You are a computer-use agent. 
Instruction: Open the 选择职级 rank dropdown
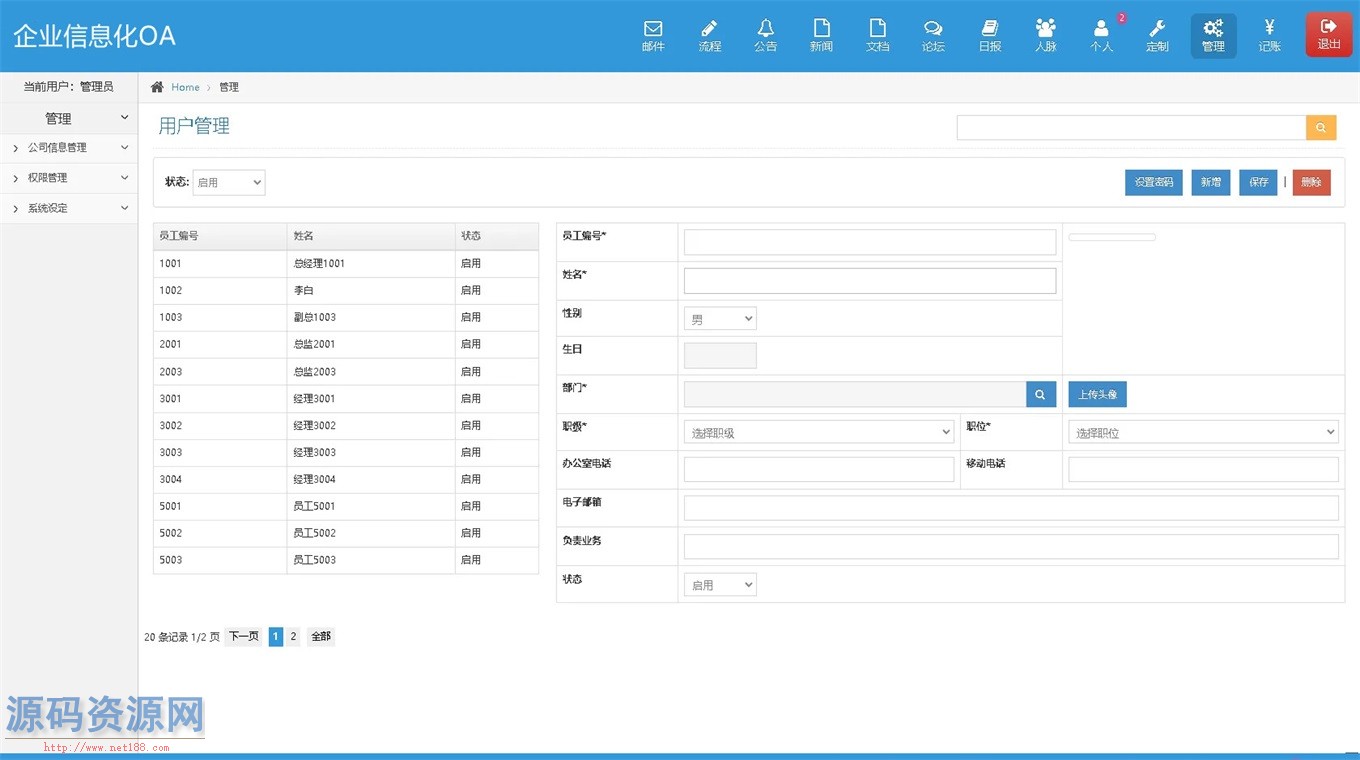pyautogui.click(x=819, y=433)
